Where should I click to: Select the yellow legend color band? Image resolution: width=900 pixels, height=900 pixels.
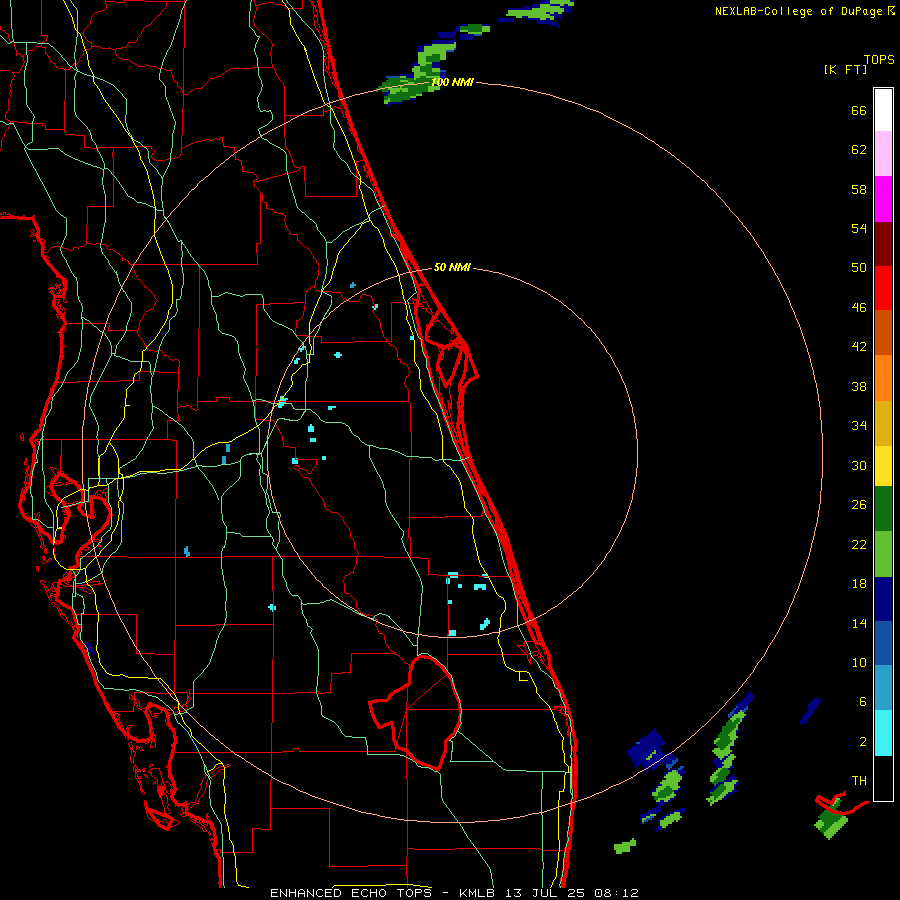click(883, 466)
